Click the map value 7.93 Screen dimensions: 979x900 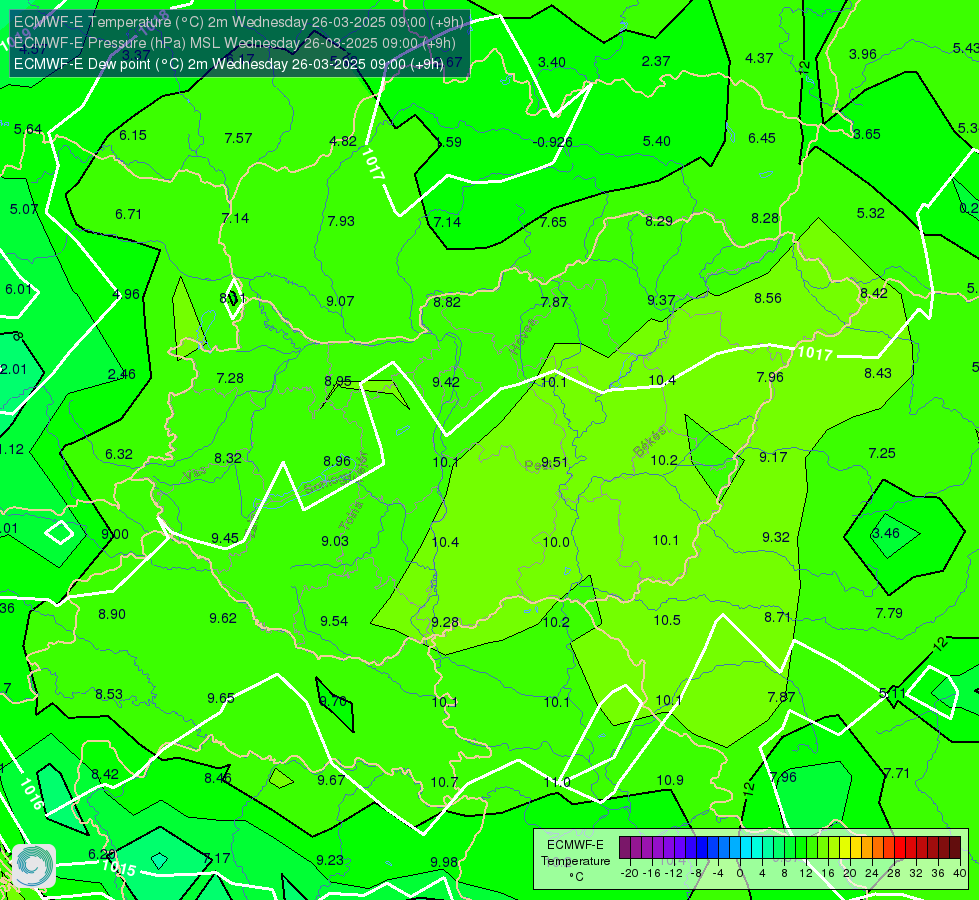[341, 221]
